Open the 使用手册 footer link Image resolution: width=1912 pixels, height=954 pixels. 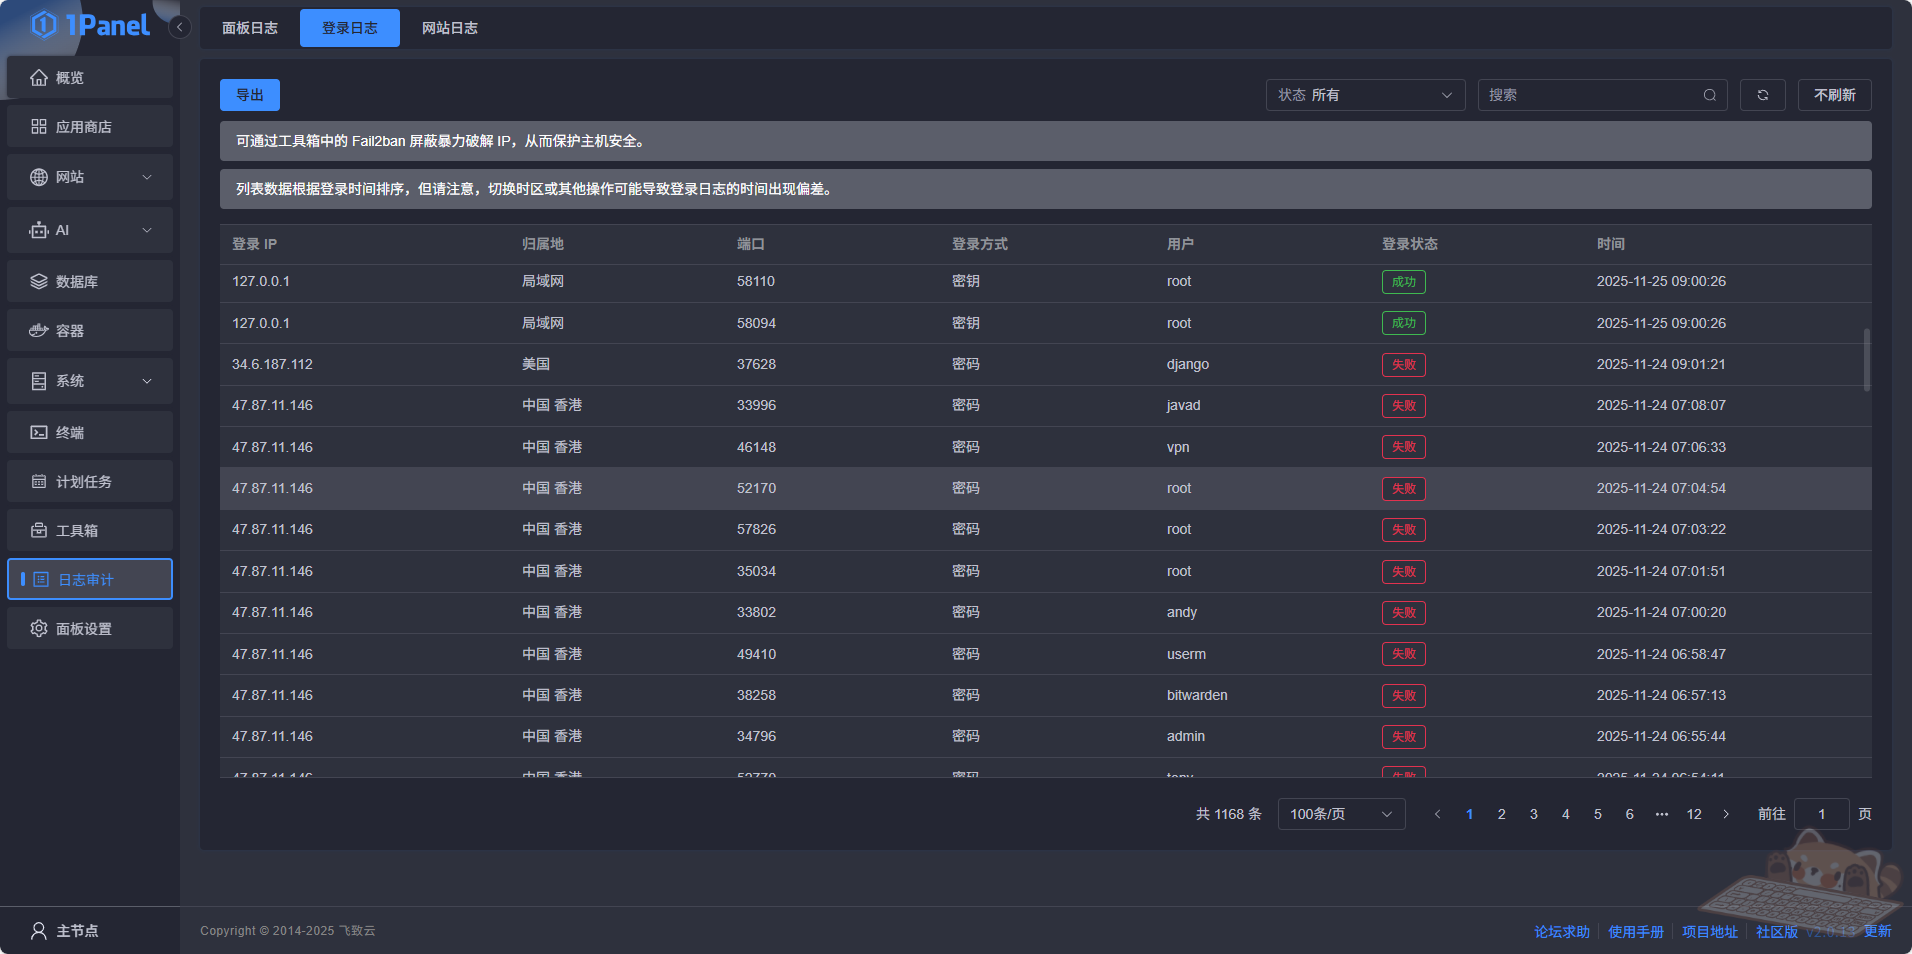tap(1635, 931)
